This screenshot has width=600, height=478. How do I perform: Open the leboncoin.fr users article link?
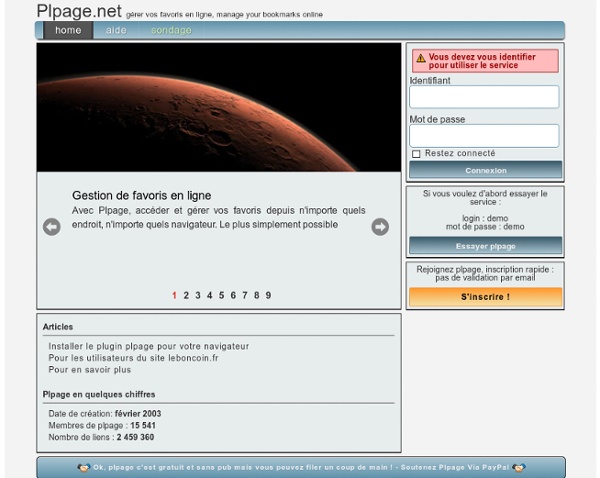point(133,358)
